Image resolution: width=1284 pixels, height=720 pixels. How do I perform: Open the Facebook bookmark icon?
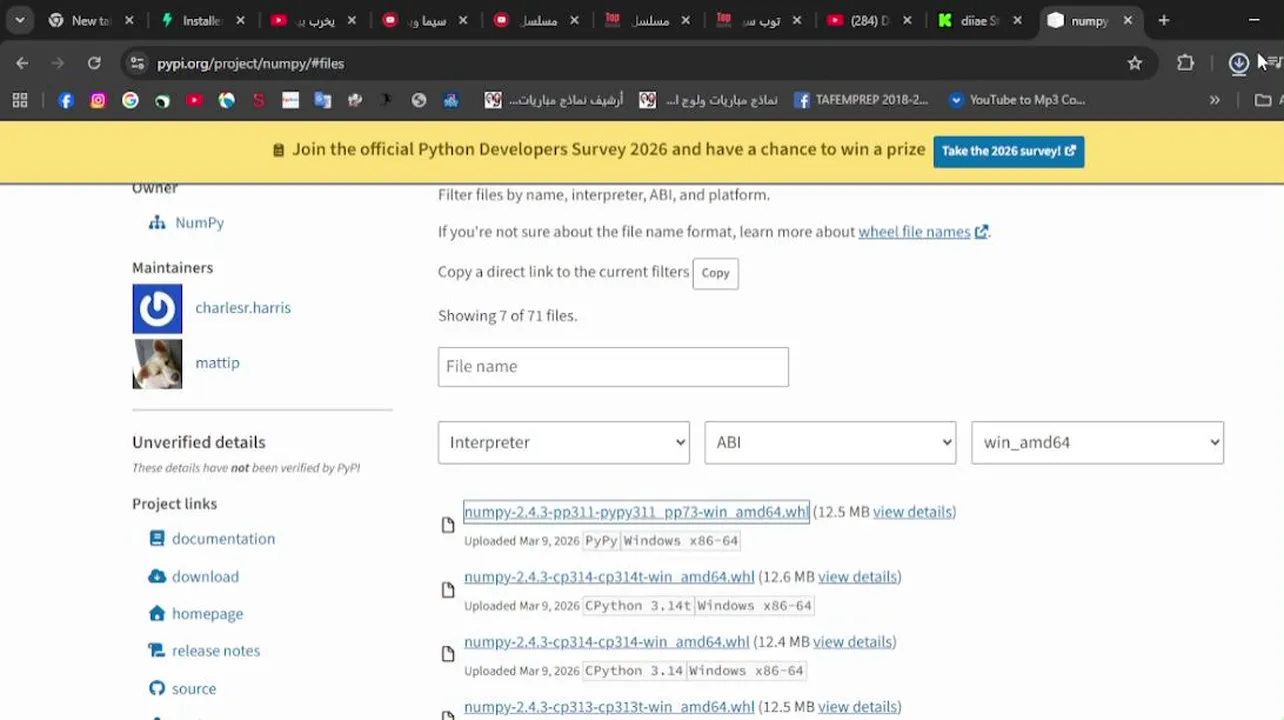pos(66,100)
